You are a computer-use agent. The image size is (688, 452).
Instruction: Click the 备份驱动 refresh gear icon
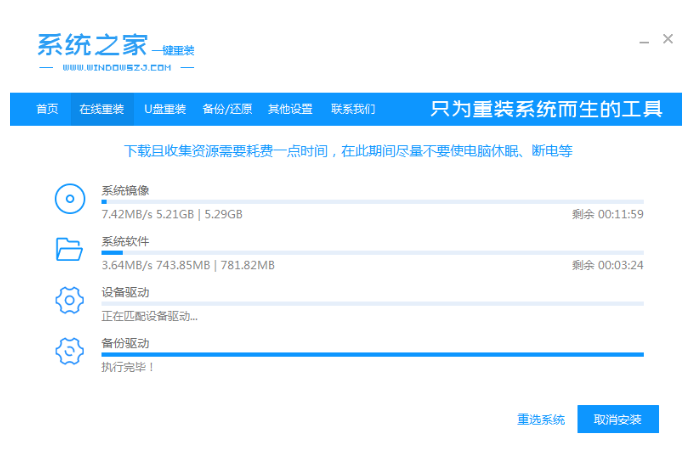pos(69,351)
